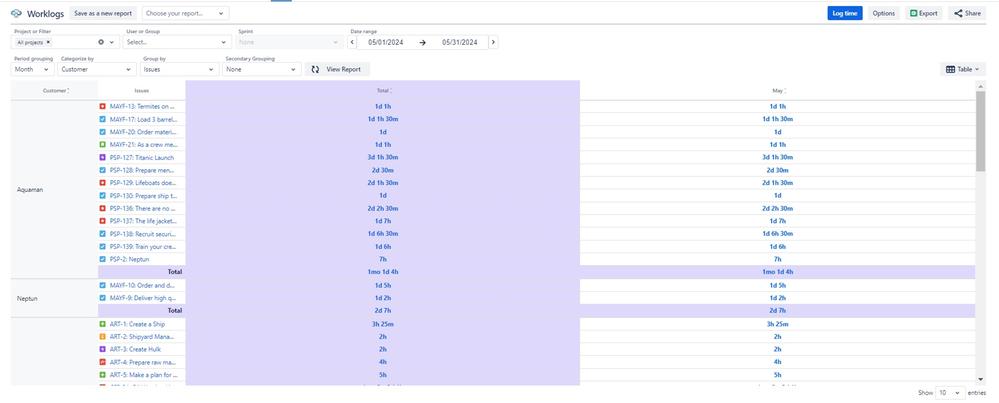Clear the Project or Filter field
The image size is (999, 403).
click(101, 42)
